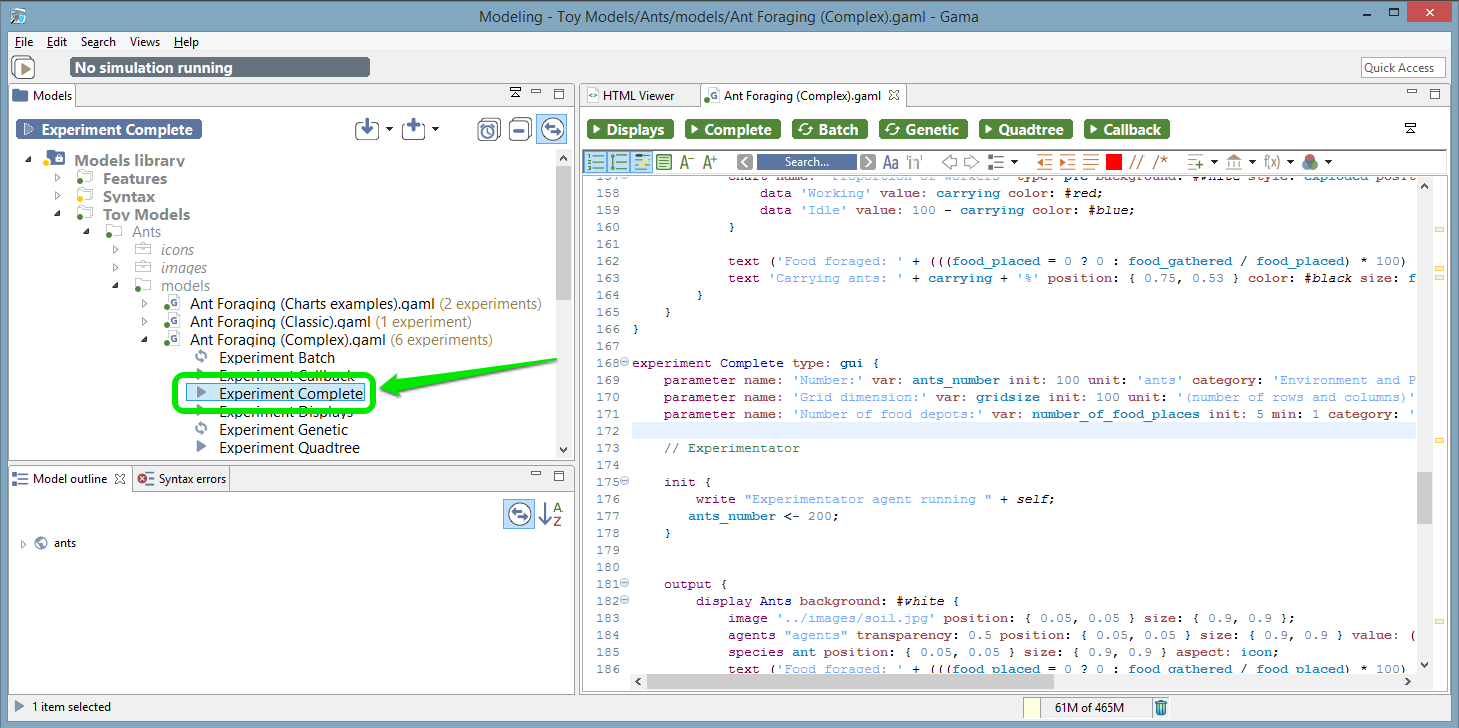The height and width of the screenshot is (728, 1459).
Task: Select Experiment Quadtree in the tree
Action: pos(289,448)
